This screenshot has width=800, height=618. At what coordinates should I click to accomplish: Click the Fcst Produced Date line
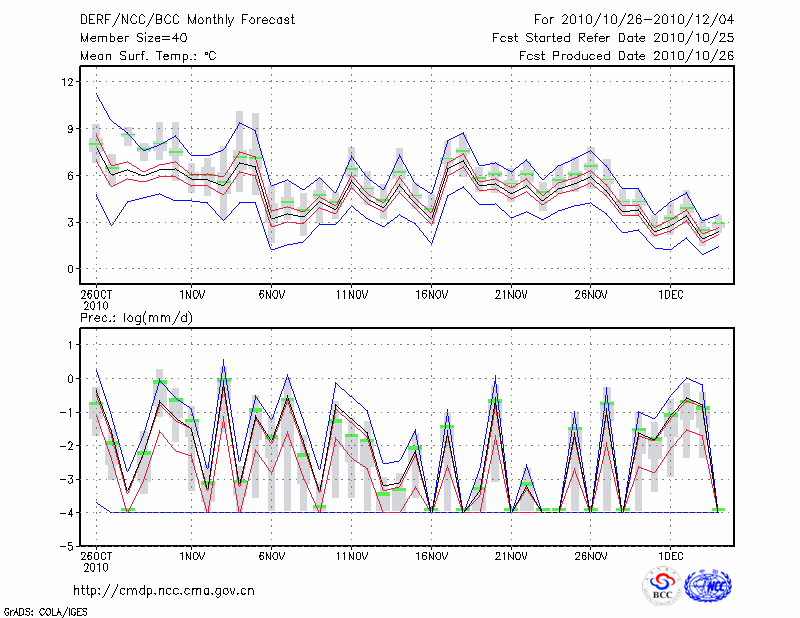point(626,56)
